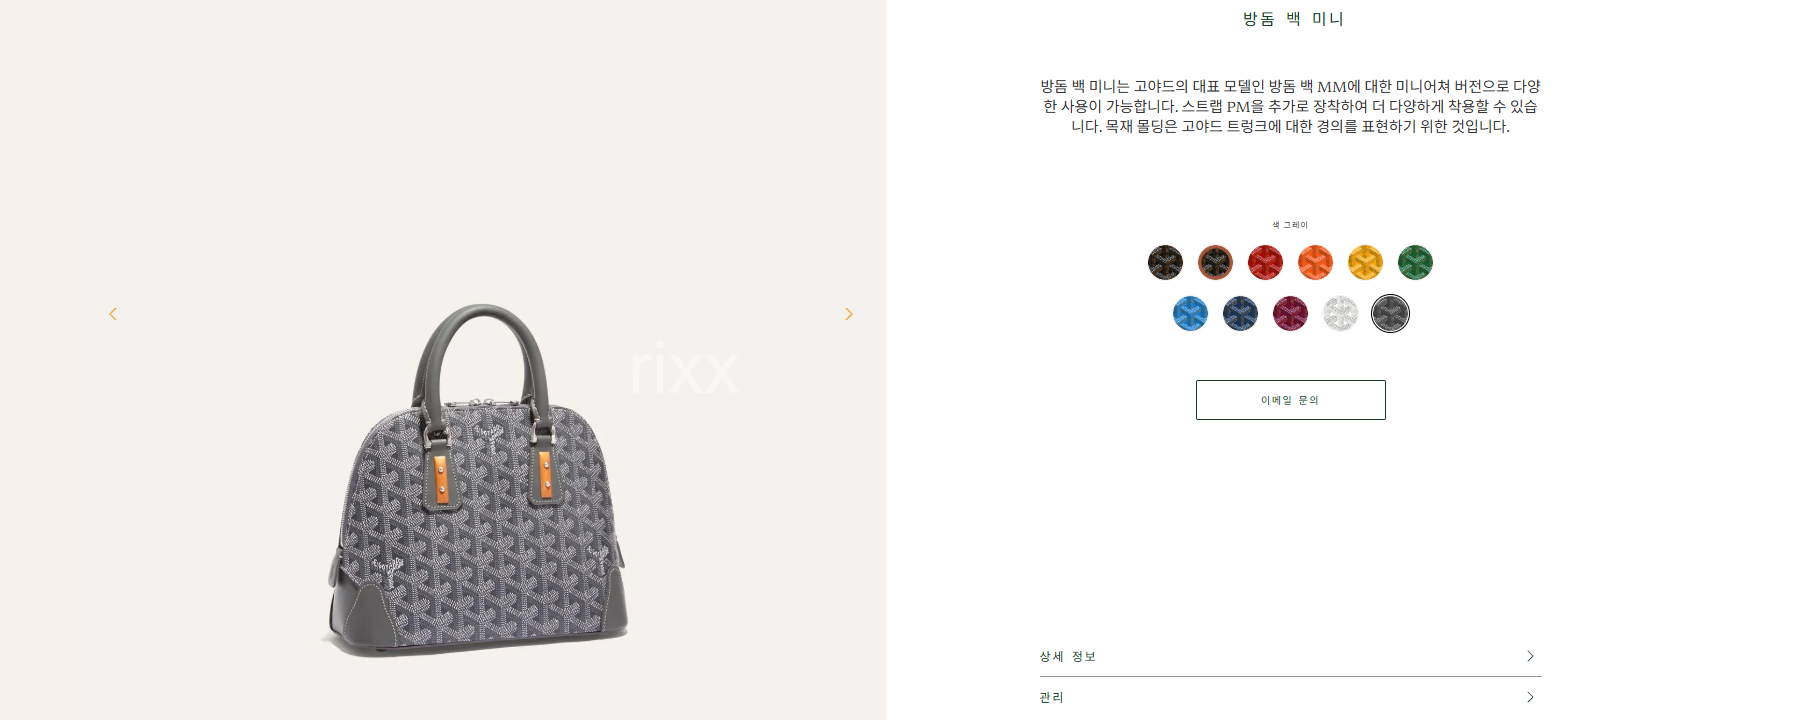
Task: Choose the burgundy color swatch
Action: pyautogui.click(x=1290, y=314)
